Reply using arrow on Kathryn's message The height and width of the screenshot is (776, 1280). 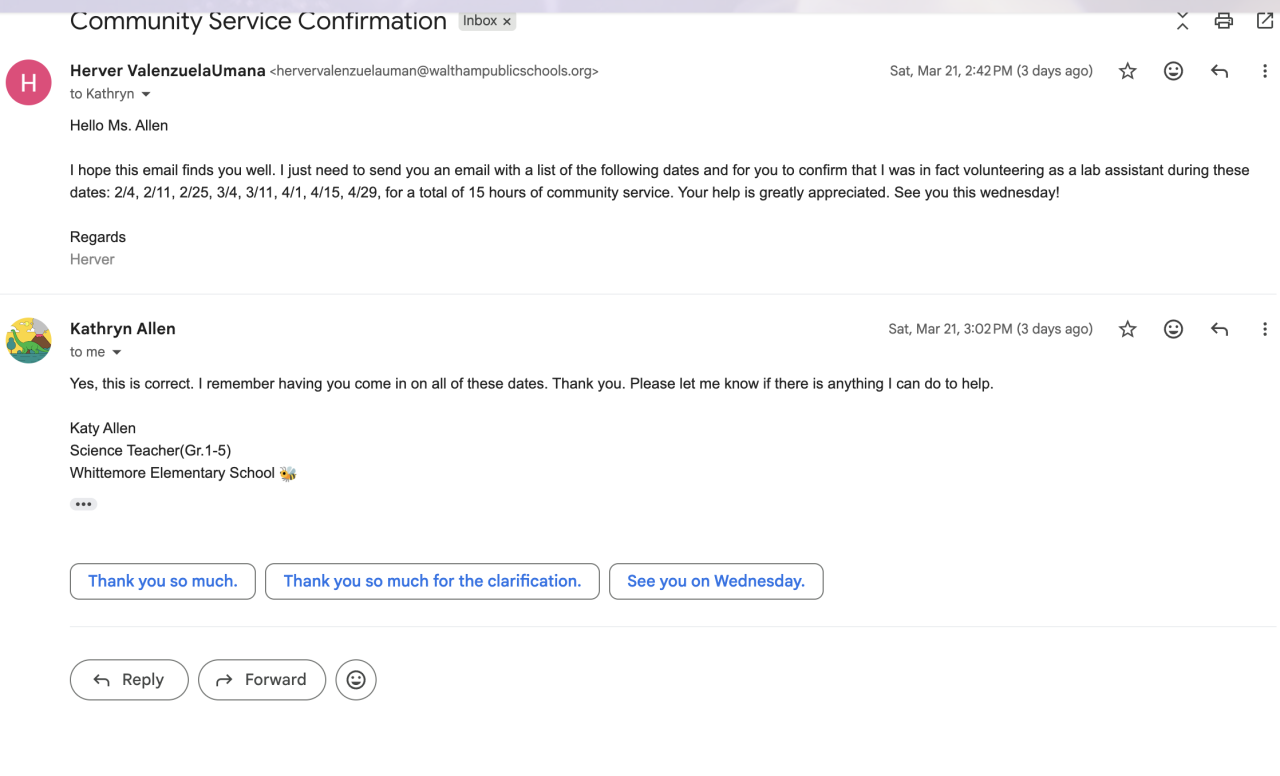pyautogui.click(x=1219, y=329)
